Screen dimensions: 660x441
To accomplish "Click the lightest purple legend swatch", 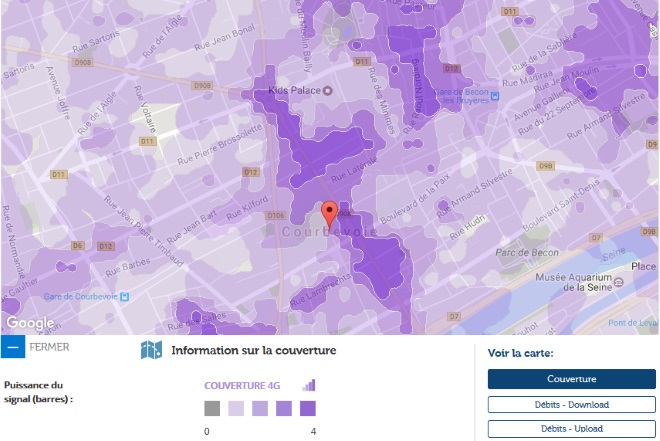I will [236, 408].
